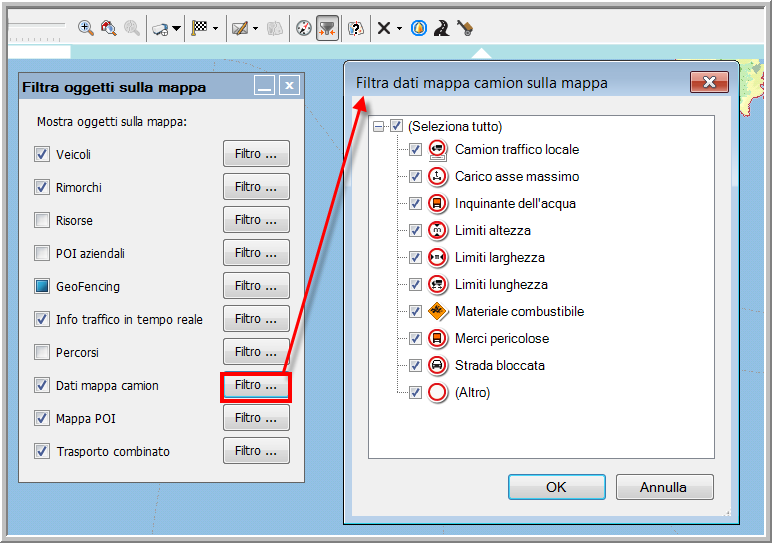Click the vehicle locate toolbar icon

click(161, 29)
